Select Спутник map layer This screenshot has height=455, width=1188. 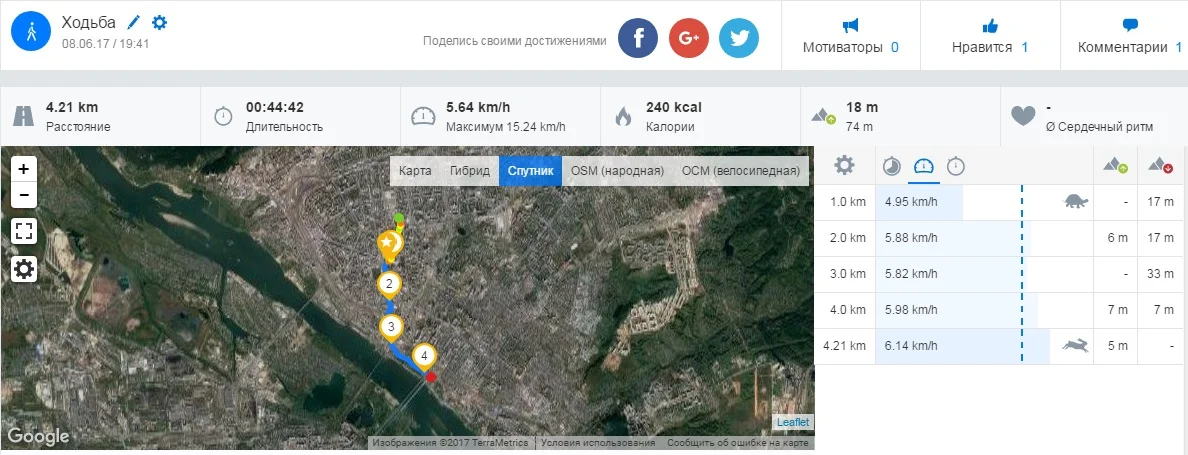(x=530, y=170)
